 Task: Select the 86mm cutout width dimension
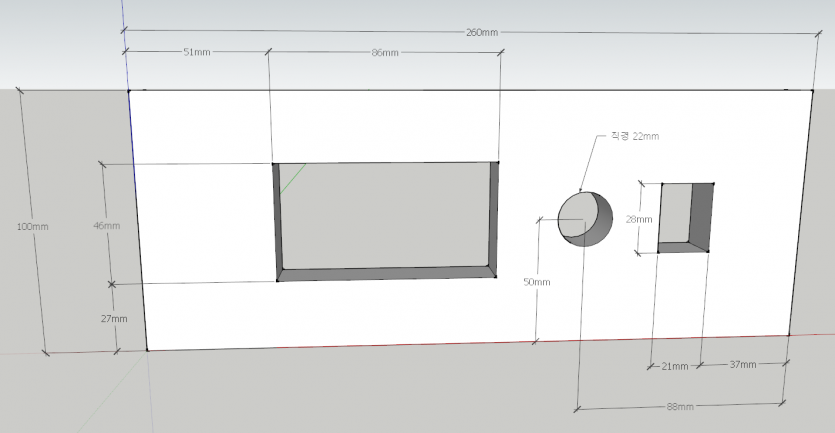click(x=384, y=53)
